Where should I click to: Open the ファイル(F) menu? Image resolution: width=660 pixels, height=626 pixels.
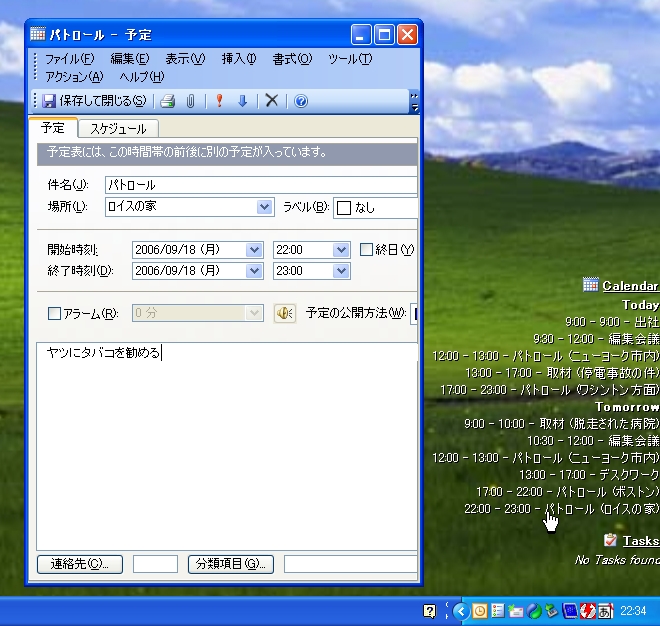point(69,59)
